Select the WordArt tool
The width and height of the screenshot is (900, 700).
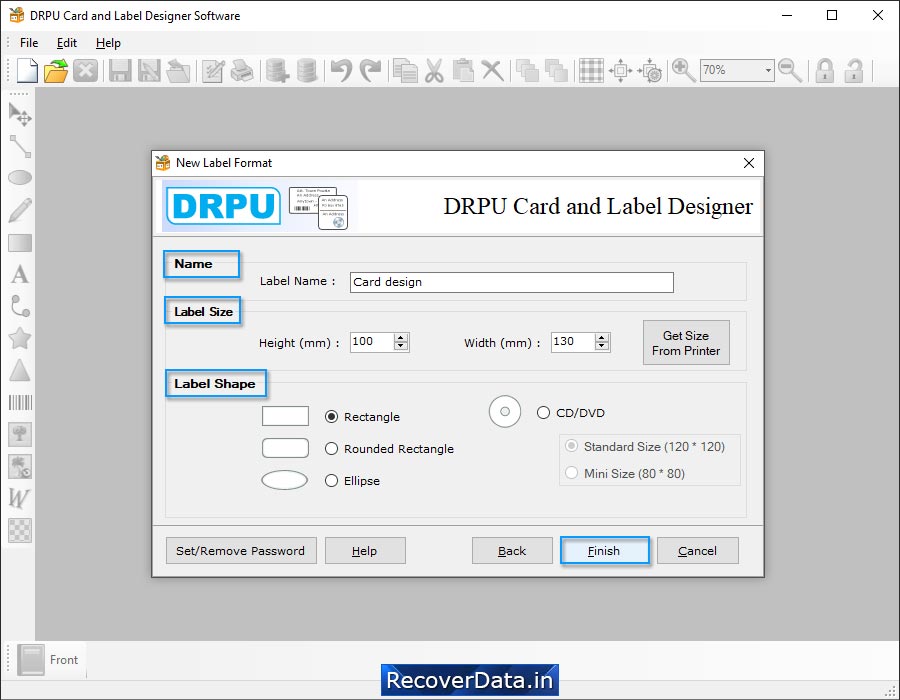tap(19, 498)
